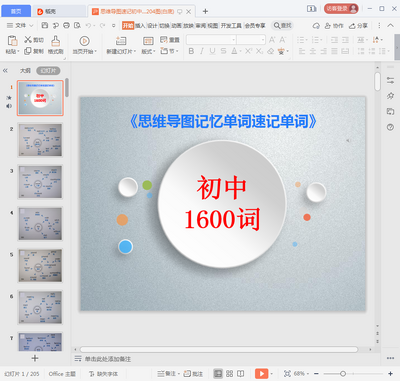The image size is (400, 381).
Task: Switch to Slide Sorter view
Action: pos(229,374)
